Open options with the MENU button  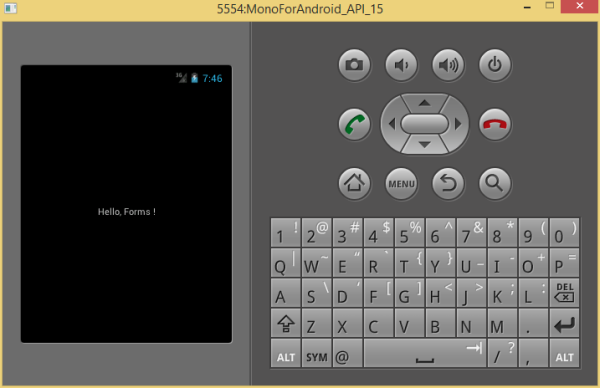(401, 184)
